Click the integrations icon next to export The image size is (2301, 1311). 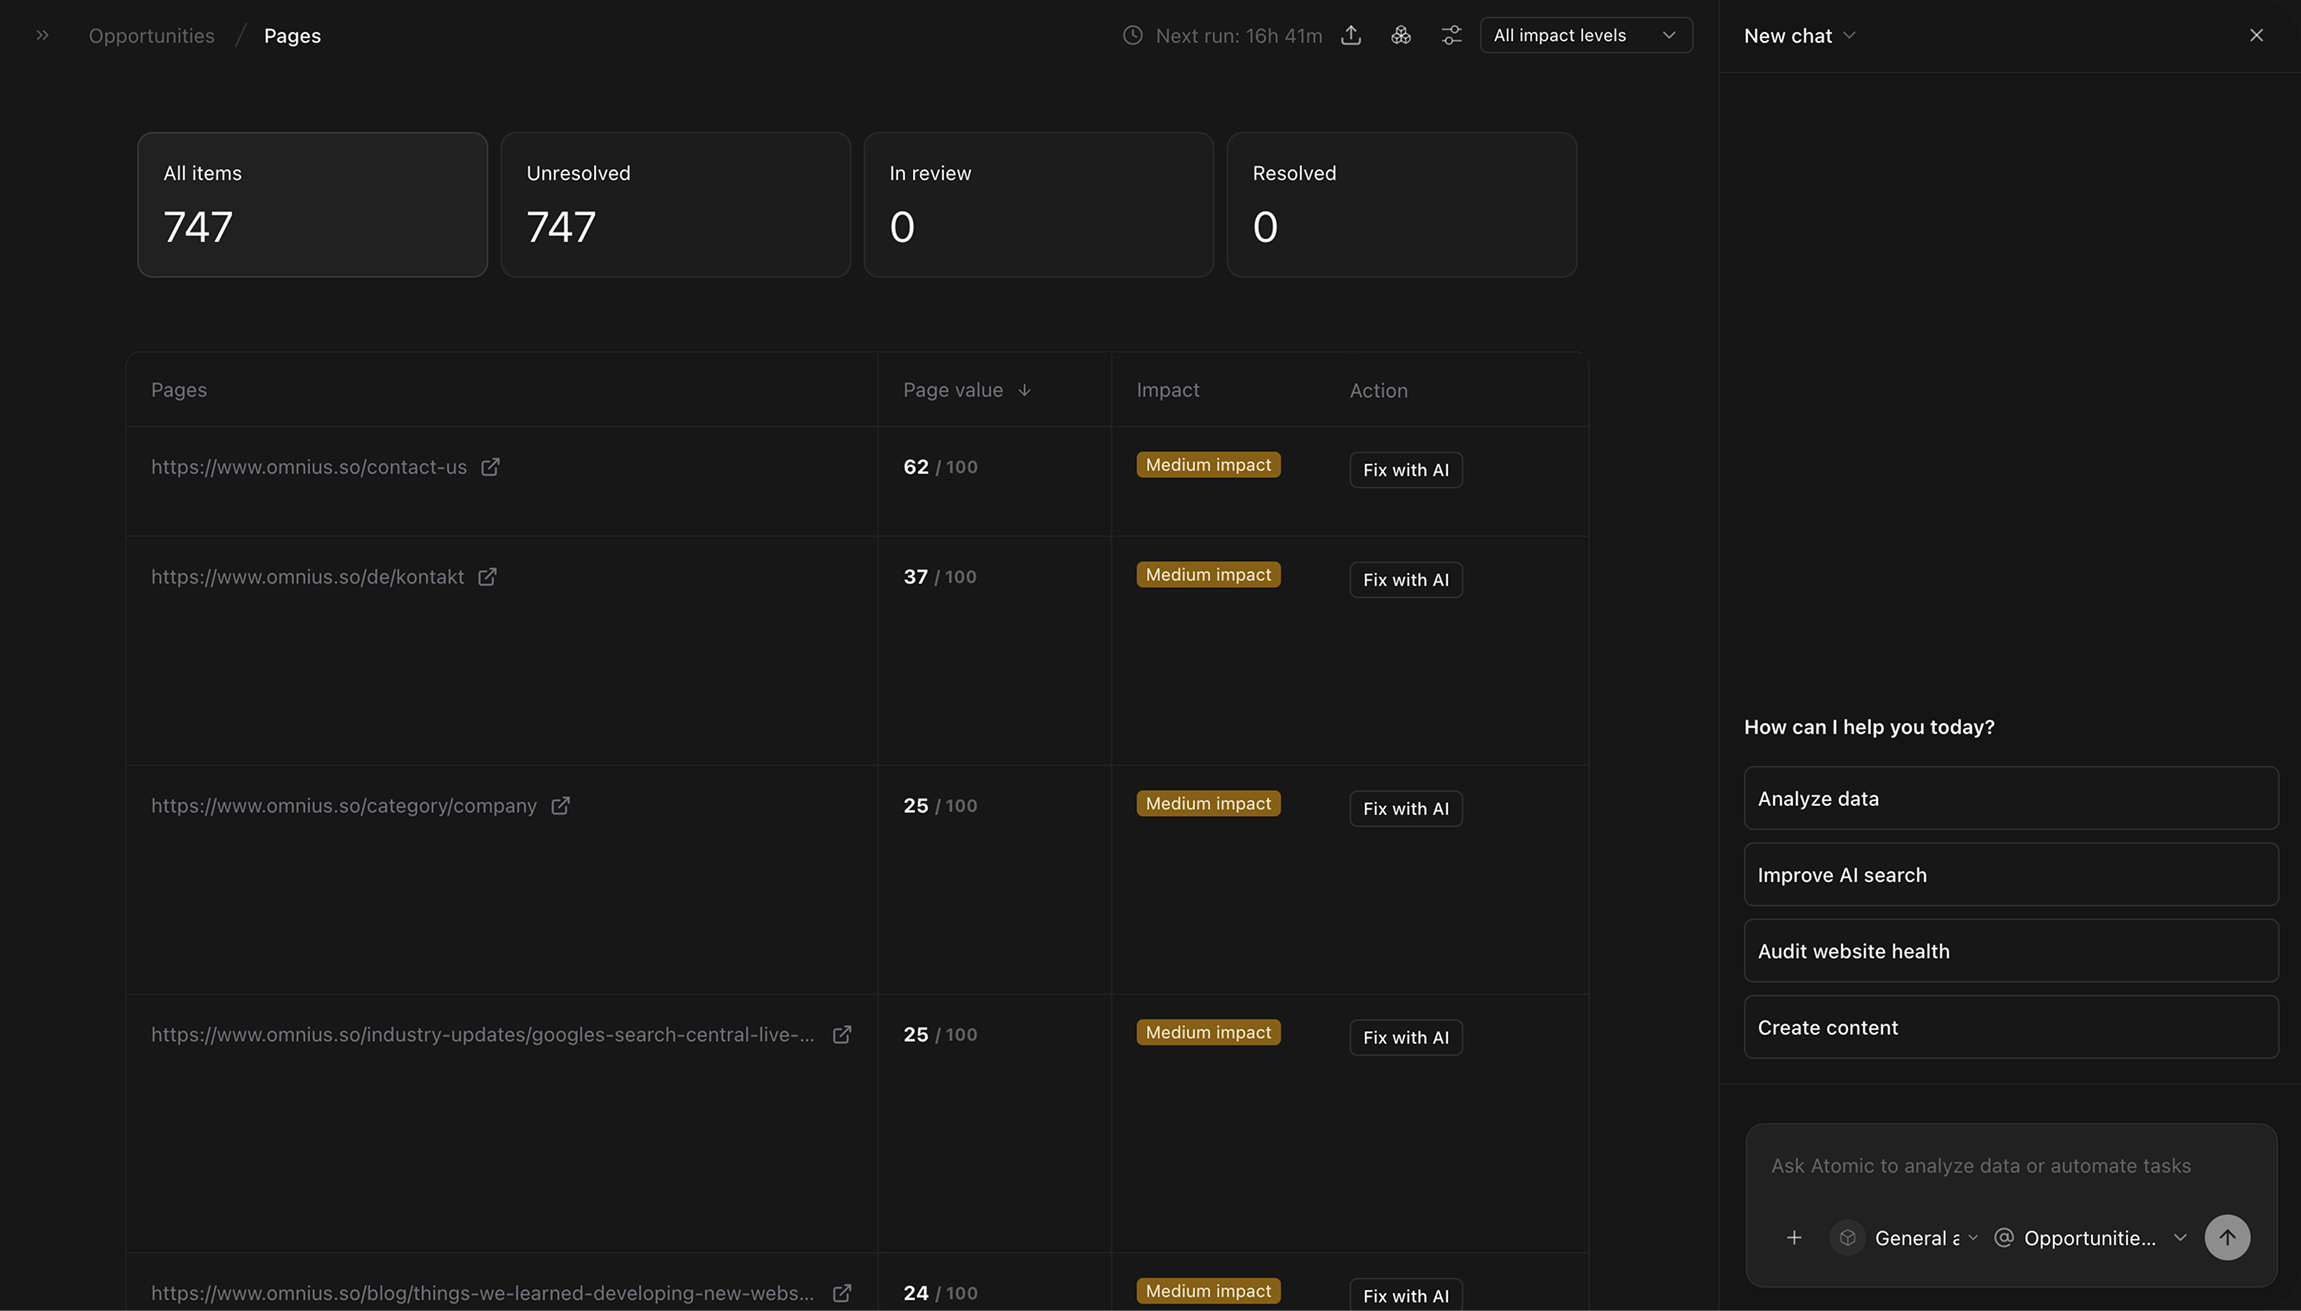(x=1401, y=35)
